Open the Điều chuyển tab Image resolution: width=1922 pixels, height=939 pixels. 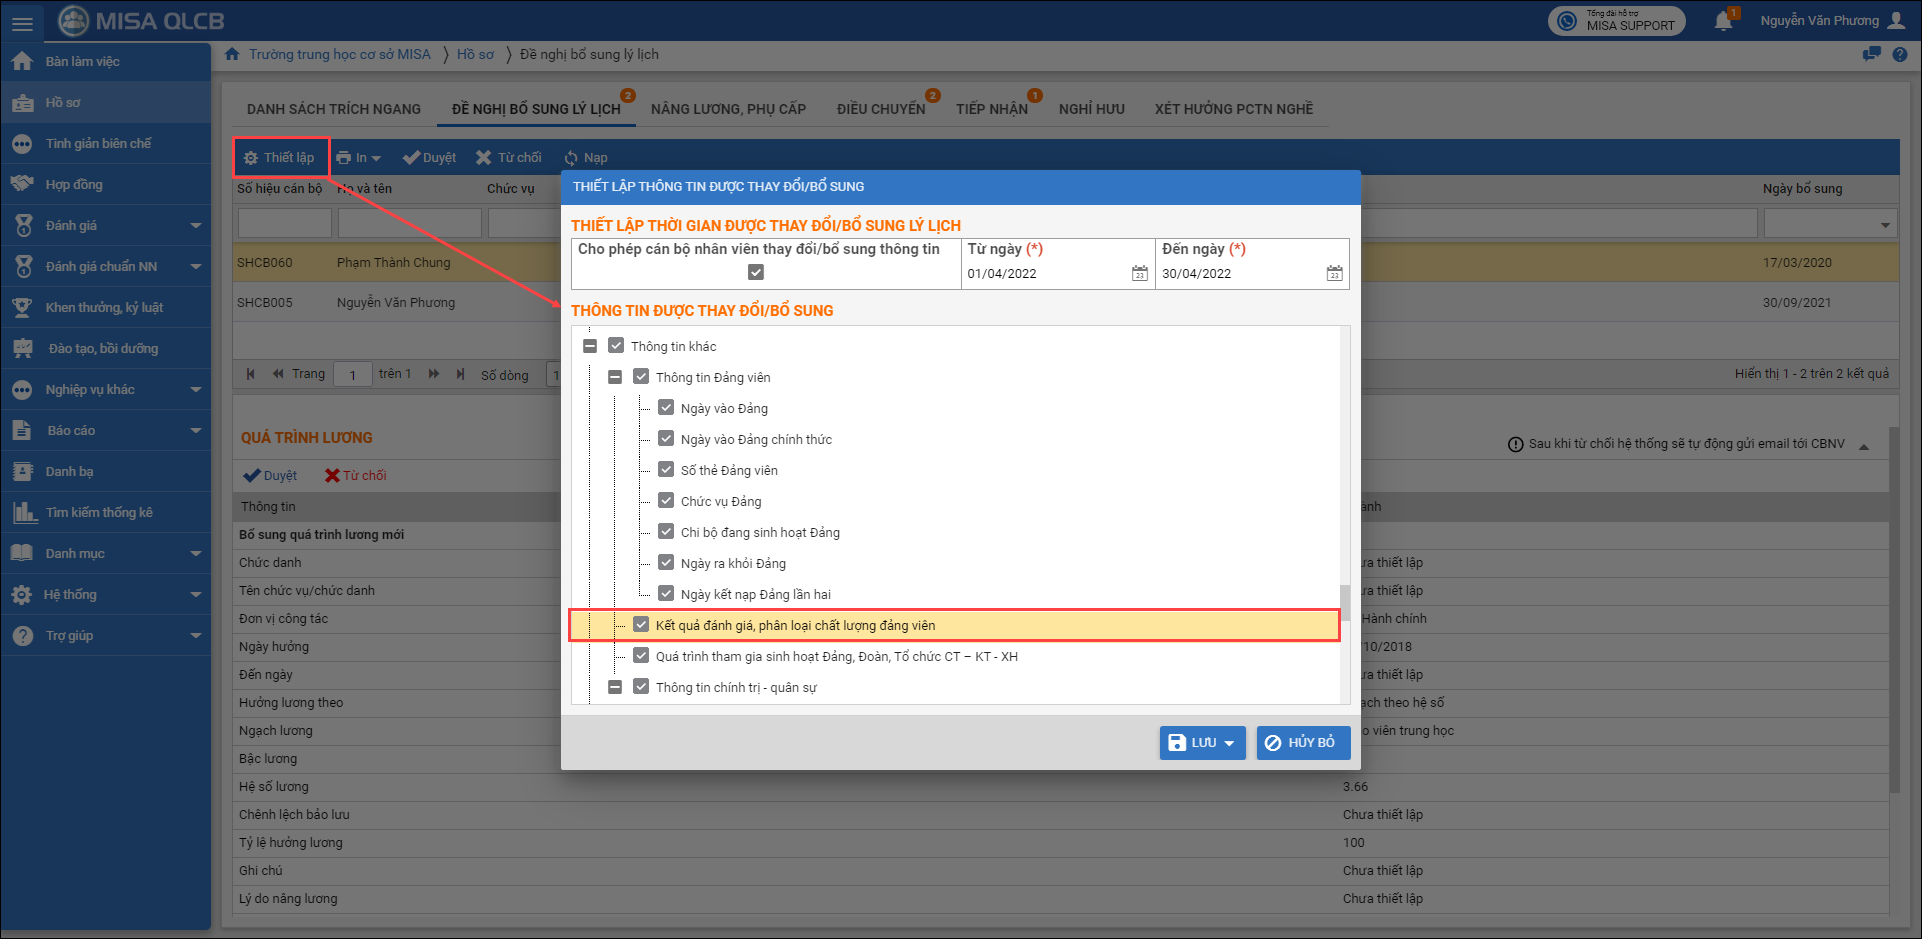880,109
